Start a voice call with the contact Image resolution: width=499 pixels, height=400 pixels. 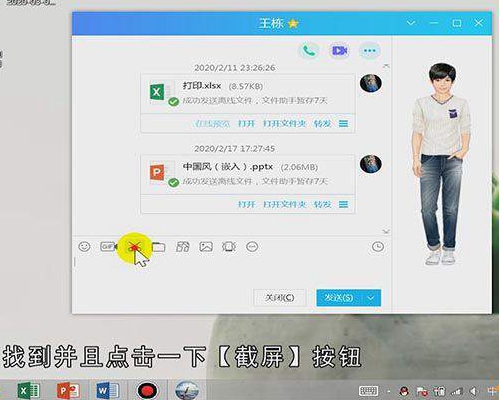pos(309,51)
